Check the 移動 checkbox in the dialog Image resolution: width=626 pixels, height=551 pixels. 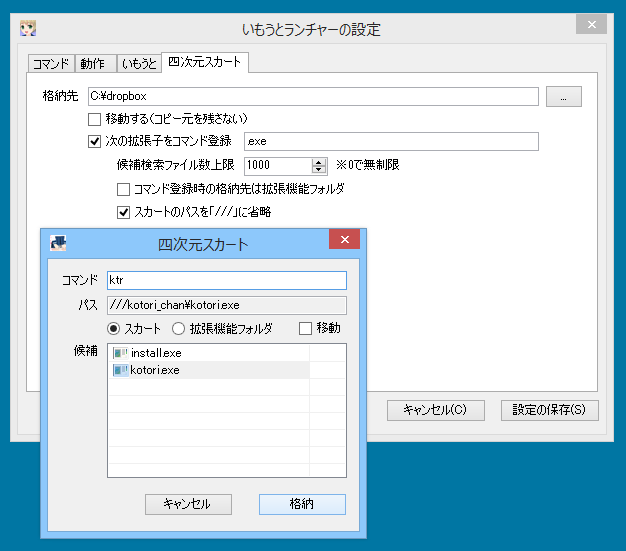[305, 329]
